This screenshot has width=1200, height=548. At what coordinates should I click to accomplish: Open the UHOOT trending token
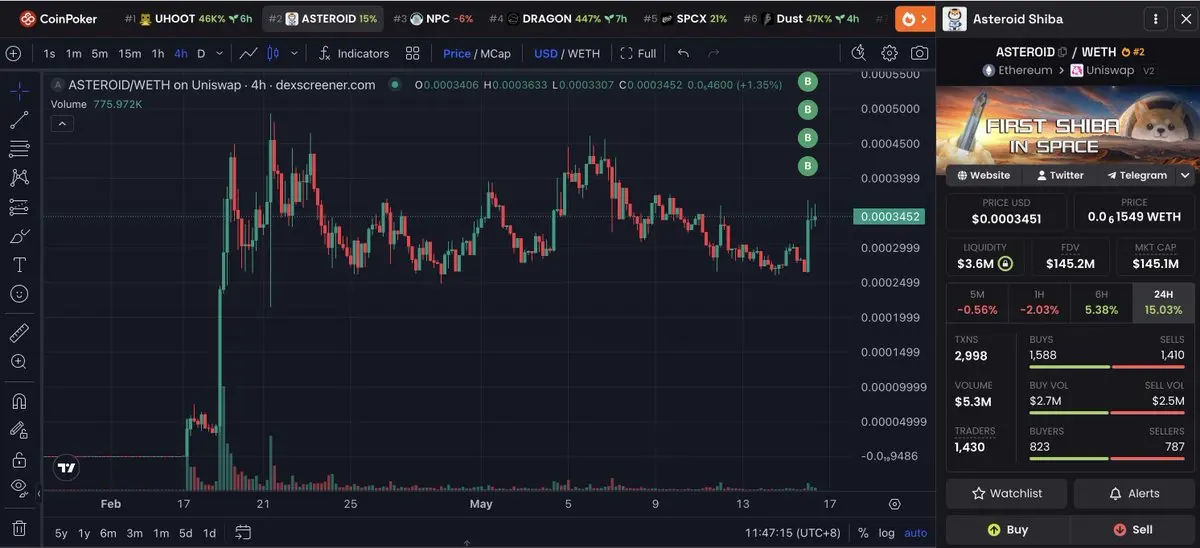click(189, 18)
